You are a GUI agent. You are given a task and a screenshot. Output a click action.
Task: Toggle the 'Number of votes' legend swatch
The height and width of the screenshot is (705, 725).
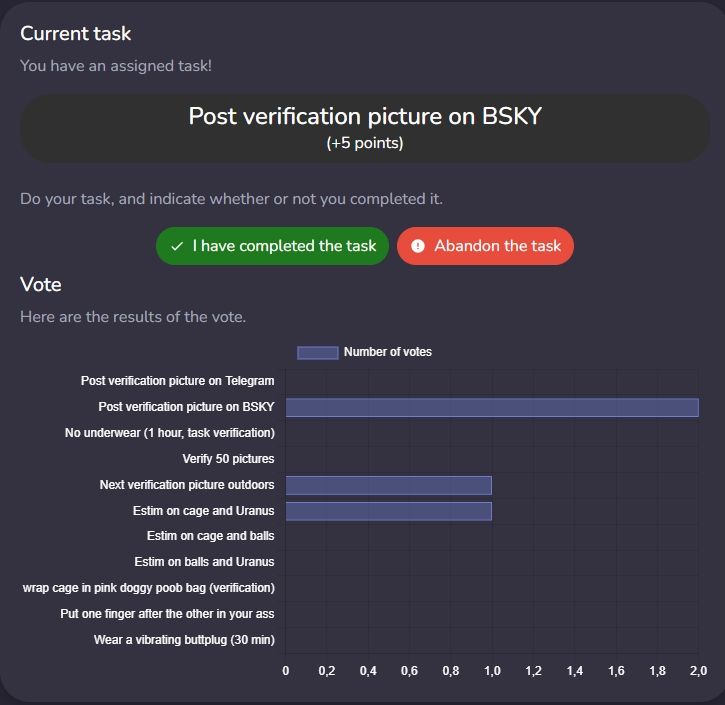tap(318, 353)
